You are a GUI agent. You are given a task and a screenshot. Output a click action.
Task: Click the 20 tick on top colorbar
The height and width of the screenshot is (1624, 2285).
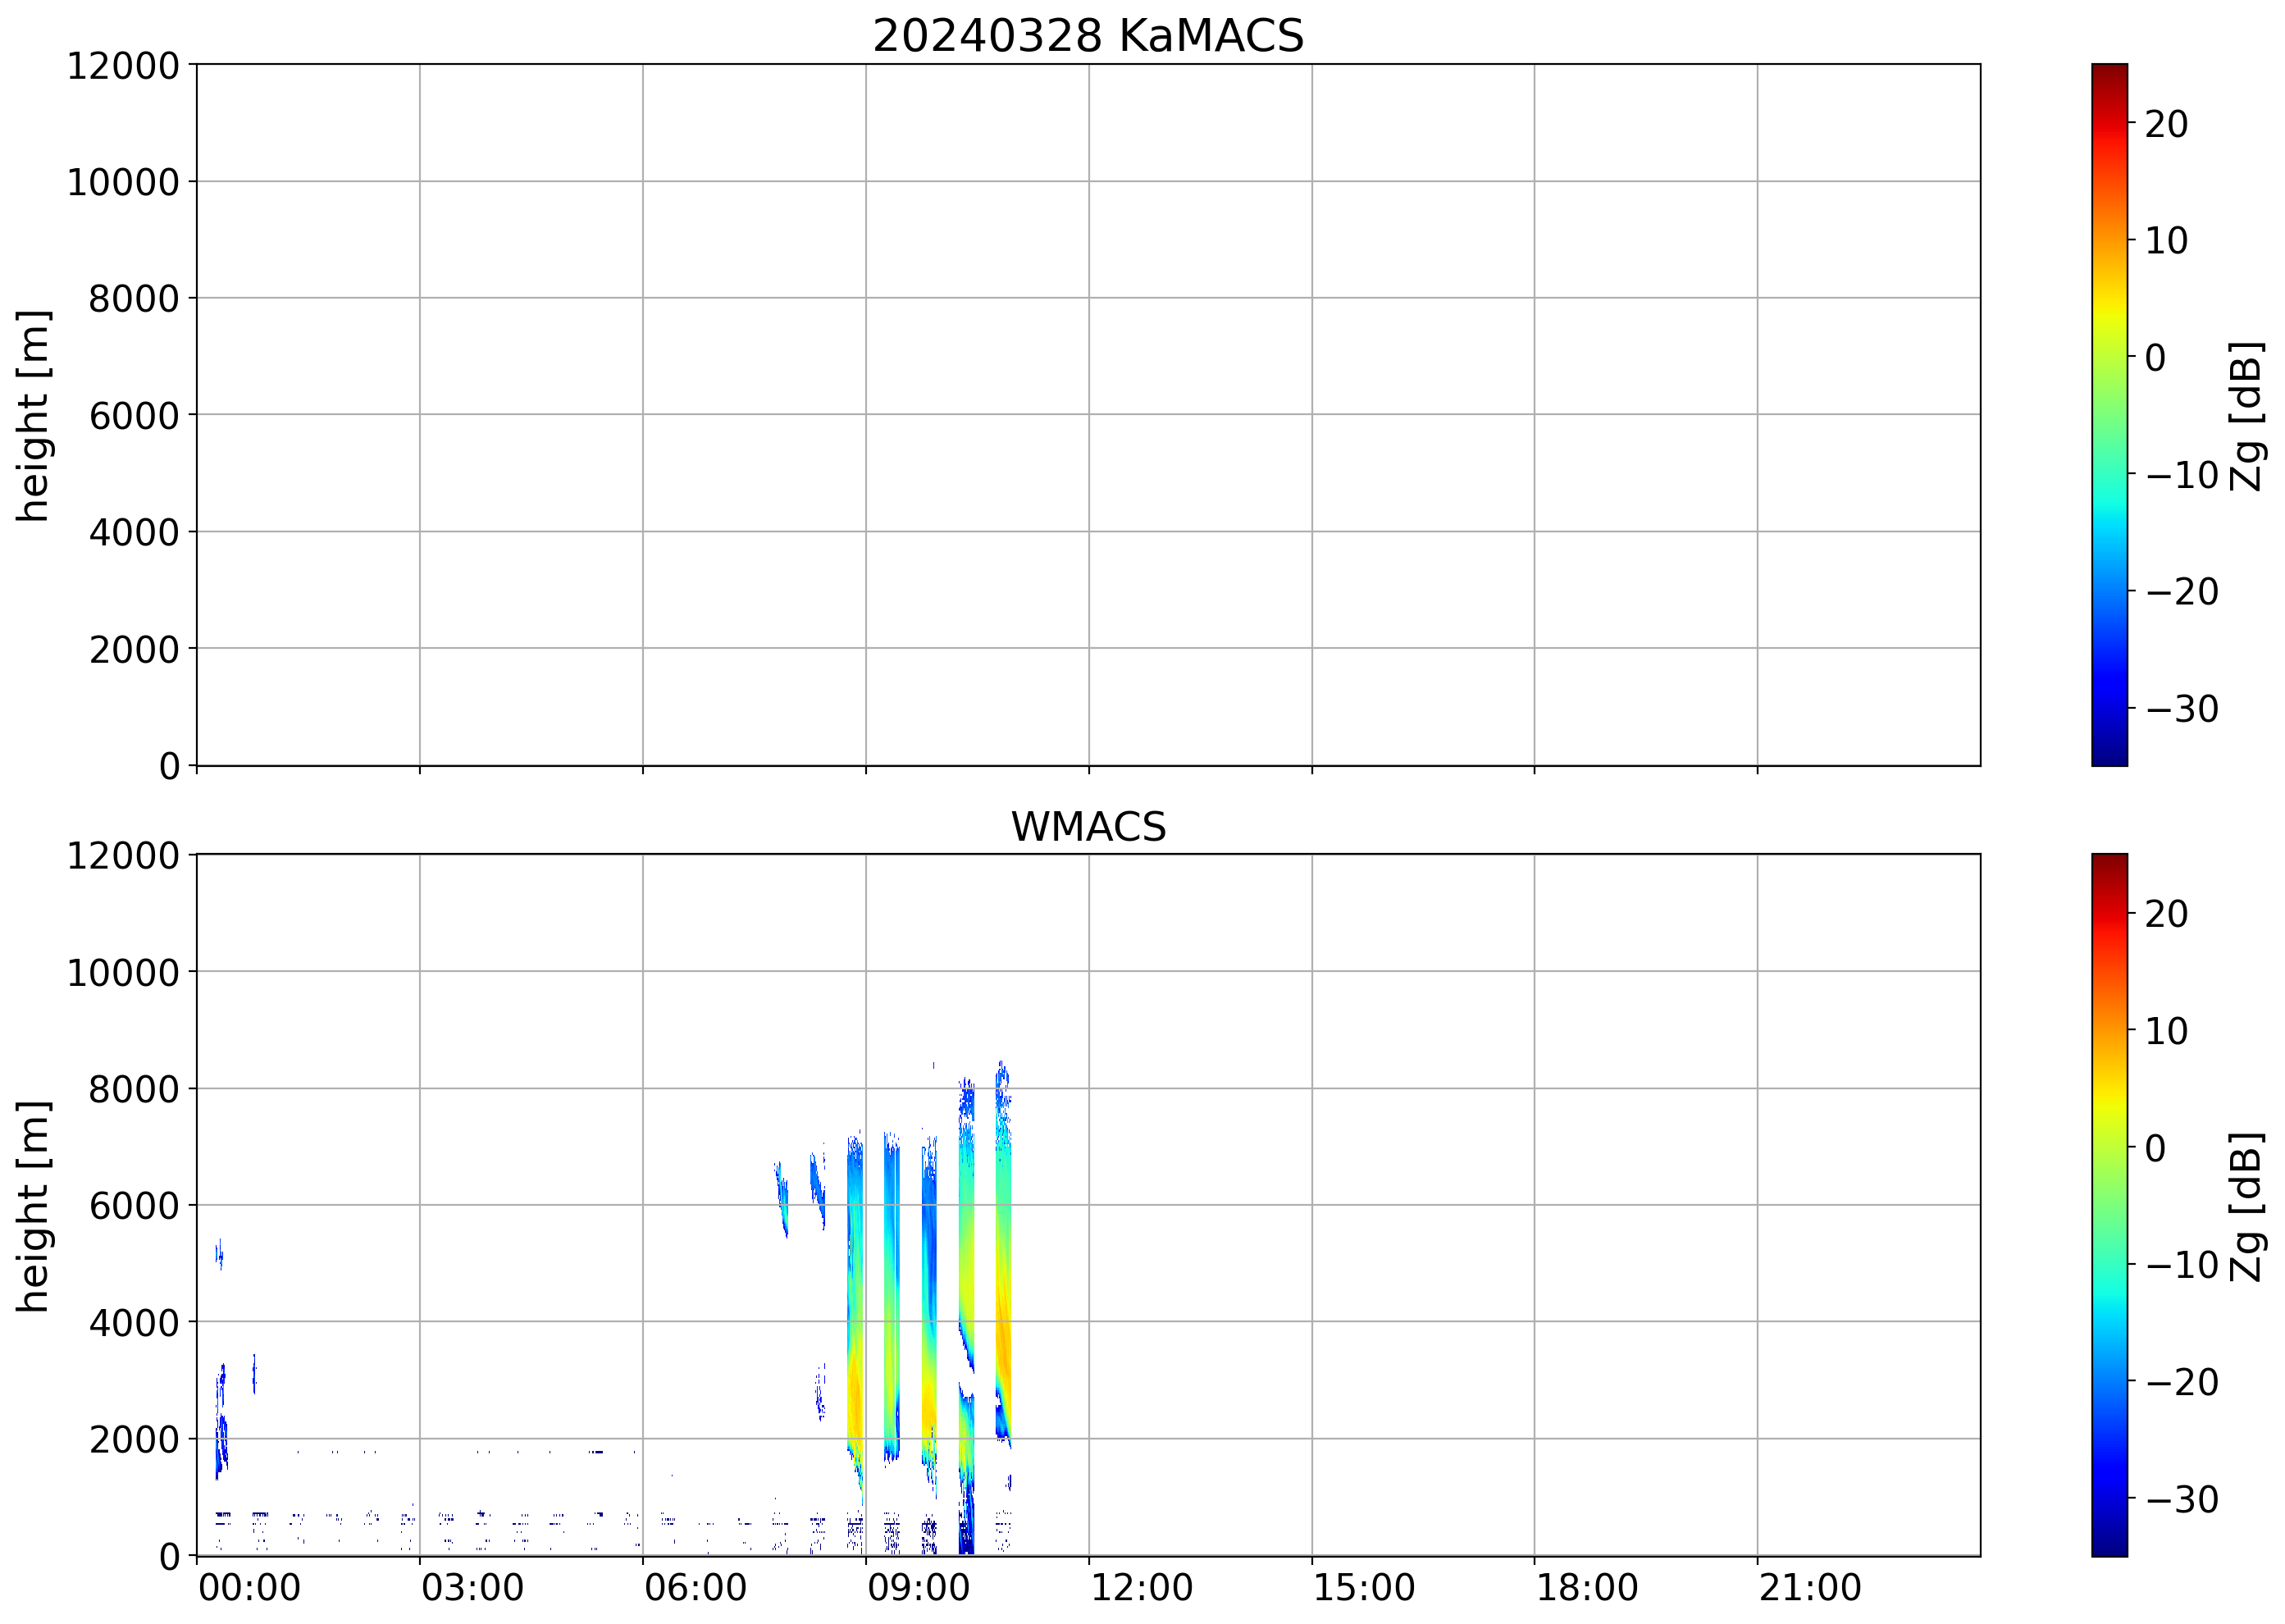click(2166, 124)
